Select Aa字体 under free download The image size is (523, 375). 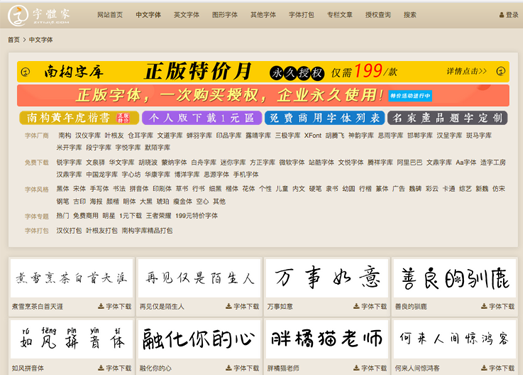(x=466, y=162)
